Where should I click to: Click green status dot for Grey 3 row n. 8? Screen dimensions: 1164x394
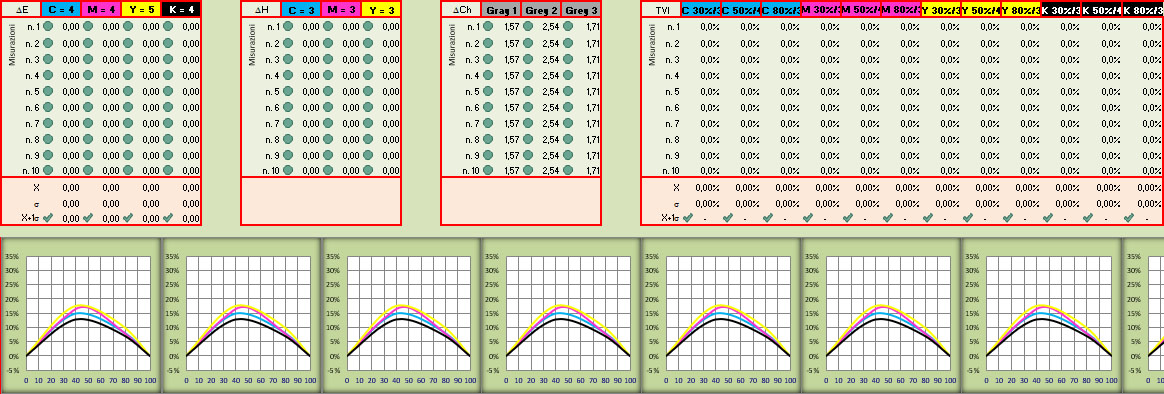(x=569, y=139)
